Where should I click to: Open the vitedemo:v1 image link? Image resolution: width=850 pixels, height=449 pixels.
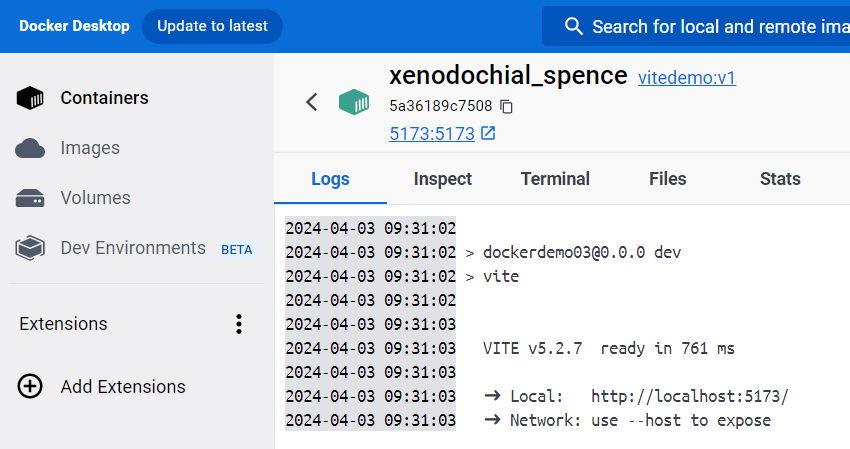click(x=686, y=77)
